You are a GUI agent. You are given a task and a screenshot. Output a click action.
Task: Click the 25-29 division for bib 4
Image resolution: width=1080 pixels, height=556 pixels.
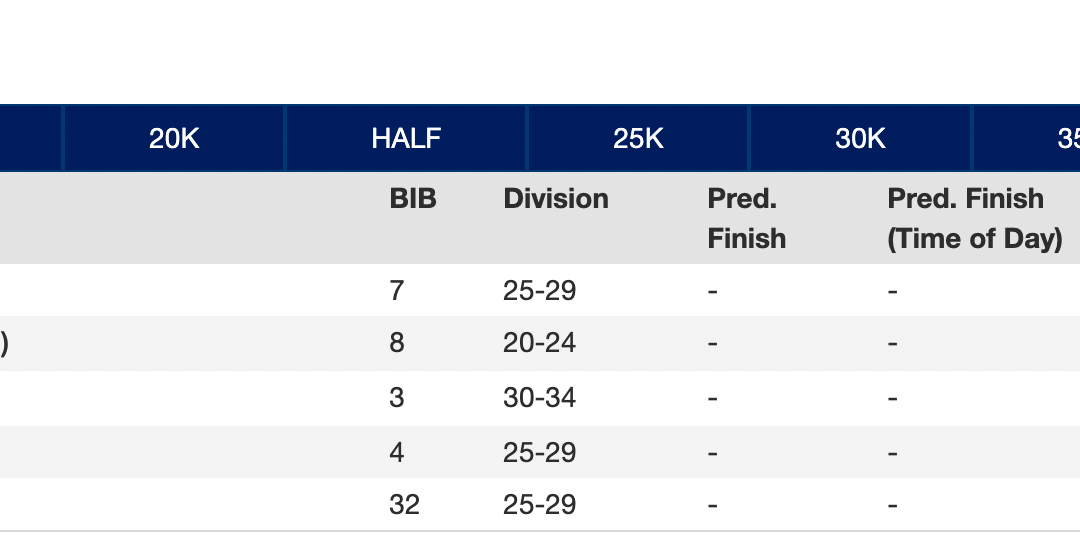[x=540, y=452]
